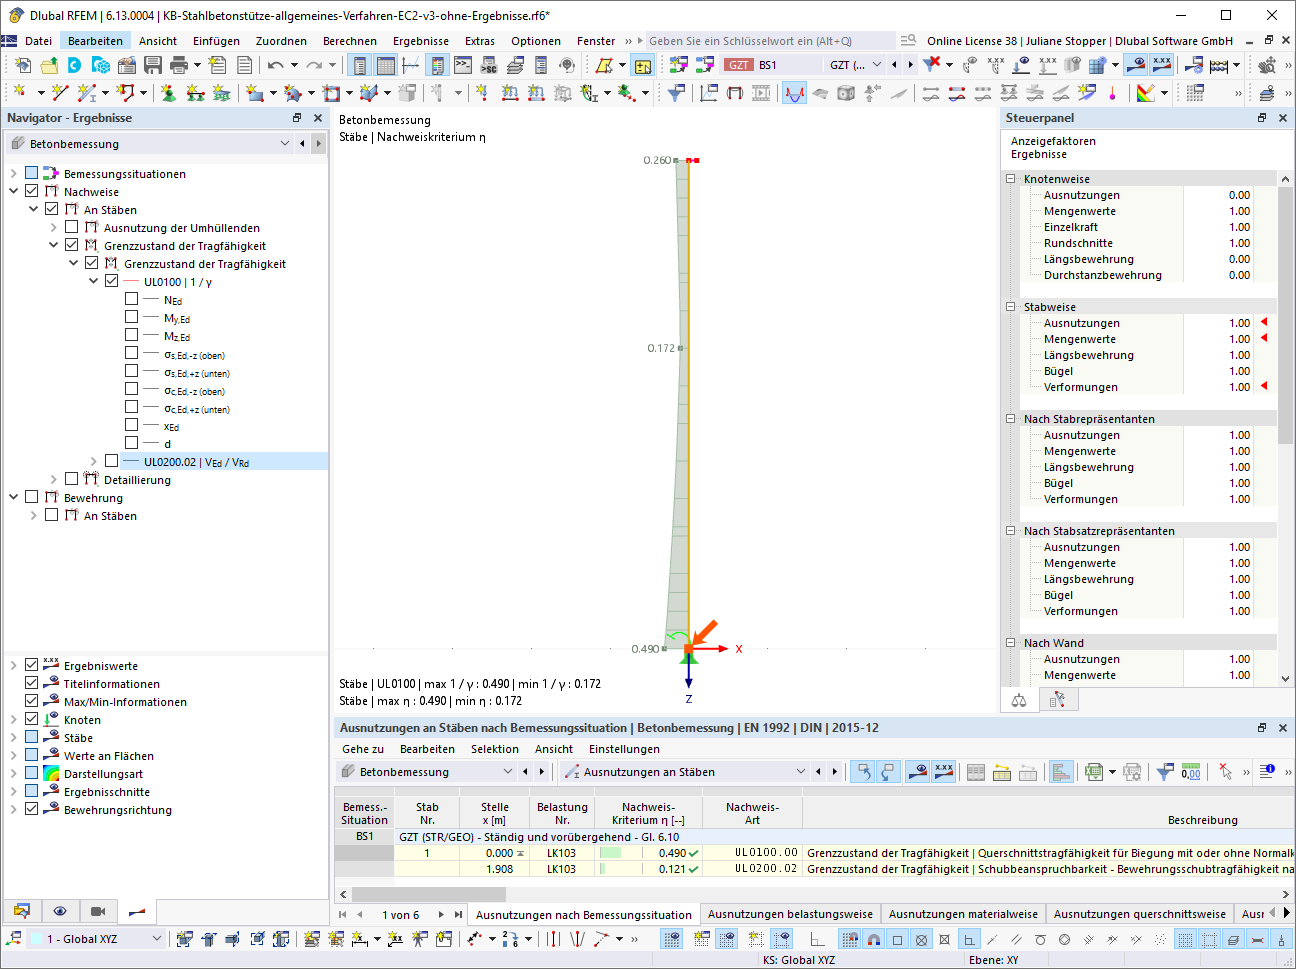The image size is (1296, 969).
Task: Enable the magnet snap icon in status bar
Action: click(873, 939)
